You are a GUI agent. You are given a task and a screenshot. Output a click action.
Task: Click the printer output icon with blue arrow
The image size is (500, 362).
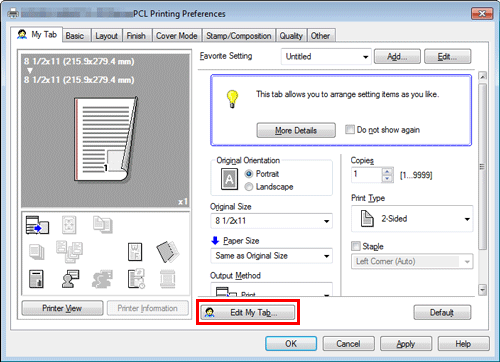37,225
